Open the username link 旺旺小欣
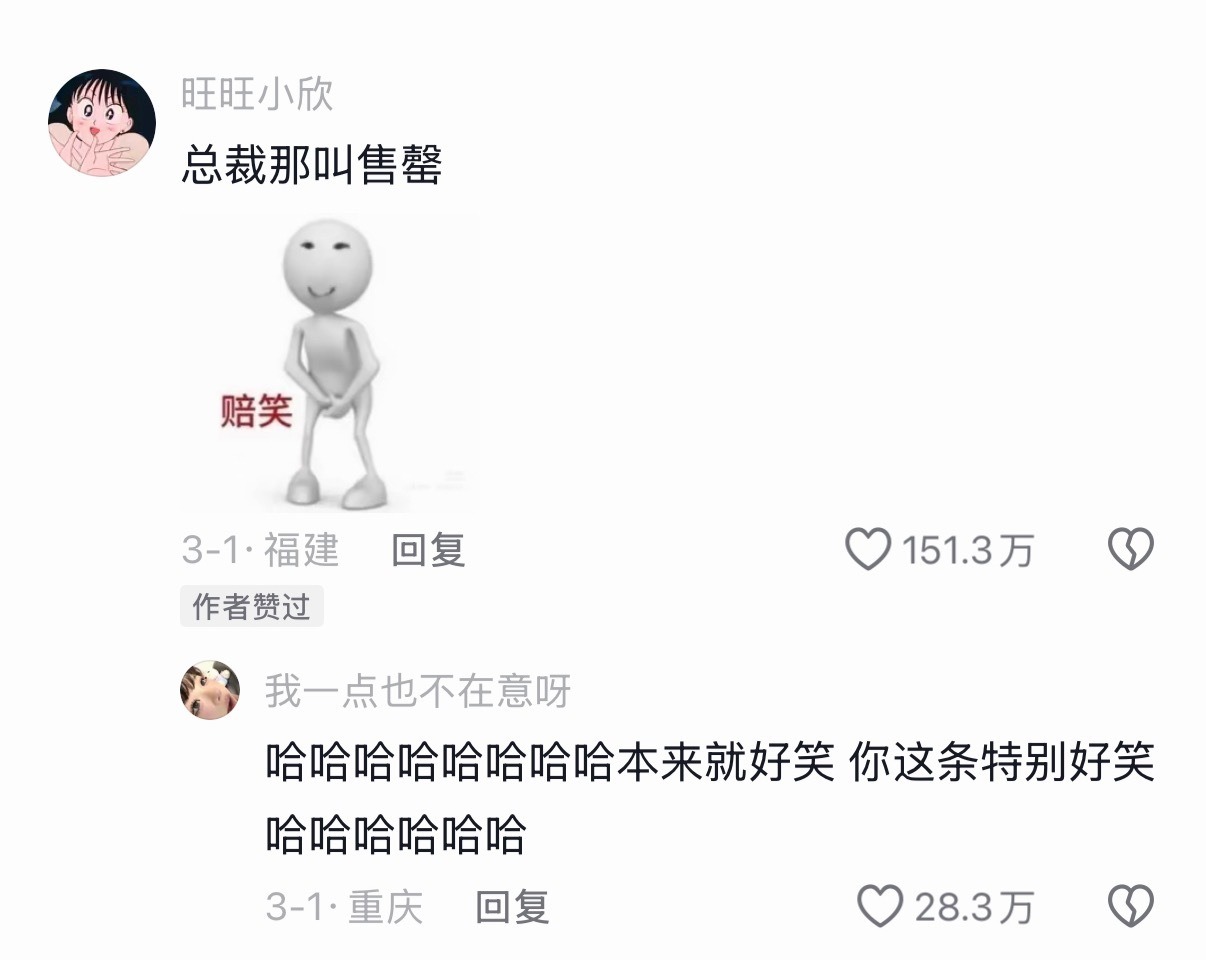1206x960 pixels. click(257, 94)
